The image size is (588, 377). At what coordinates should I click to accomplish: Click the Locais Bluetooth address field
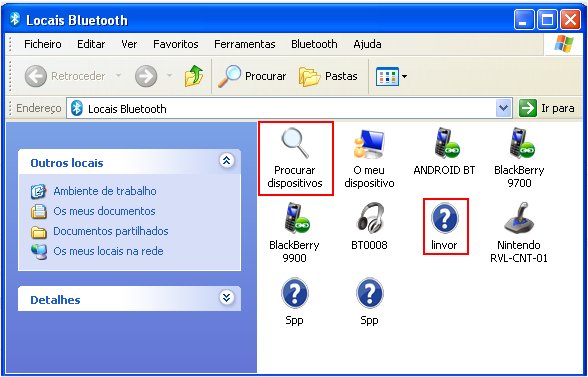pyautogui.click(x=289, y=109)
